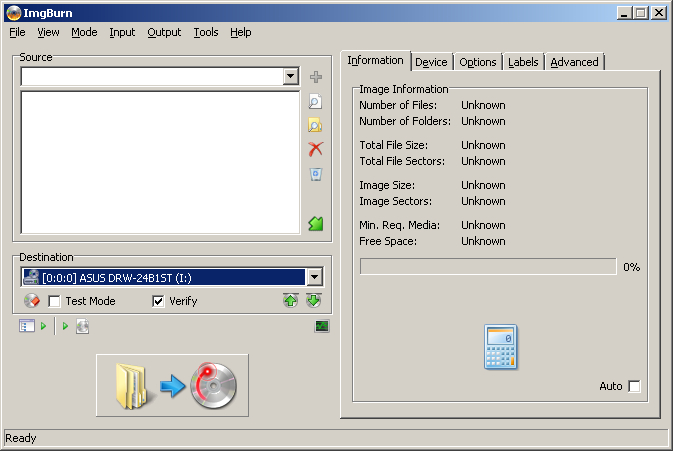Viewport: 673px width, 451px height.
Task: Click play arrow beside queue icon
Action: 65,326
